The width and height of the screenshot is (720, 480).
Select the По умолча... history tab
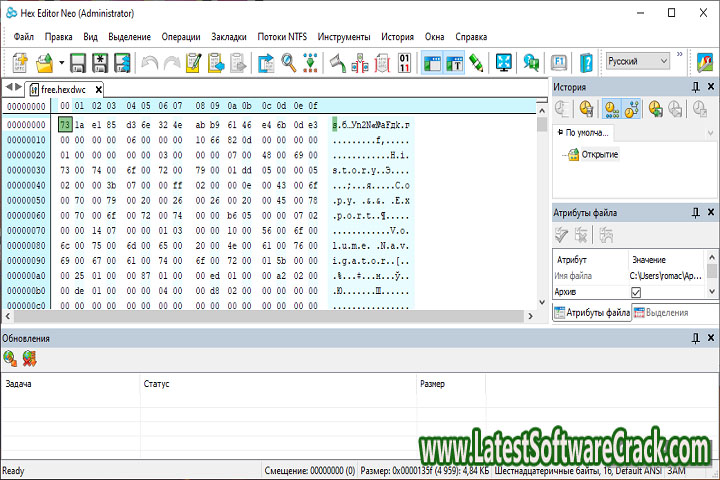583,133
